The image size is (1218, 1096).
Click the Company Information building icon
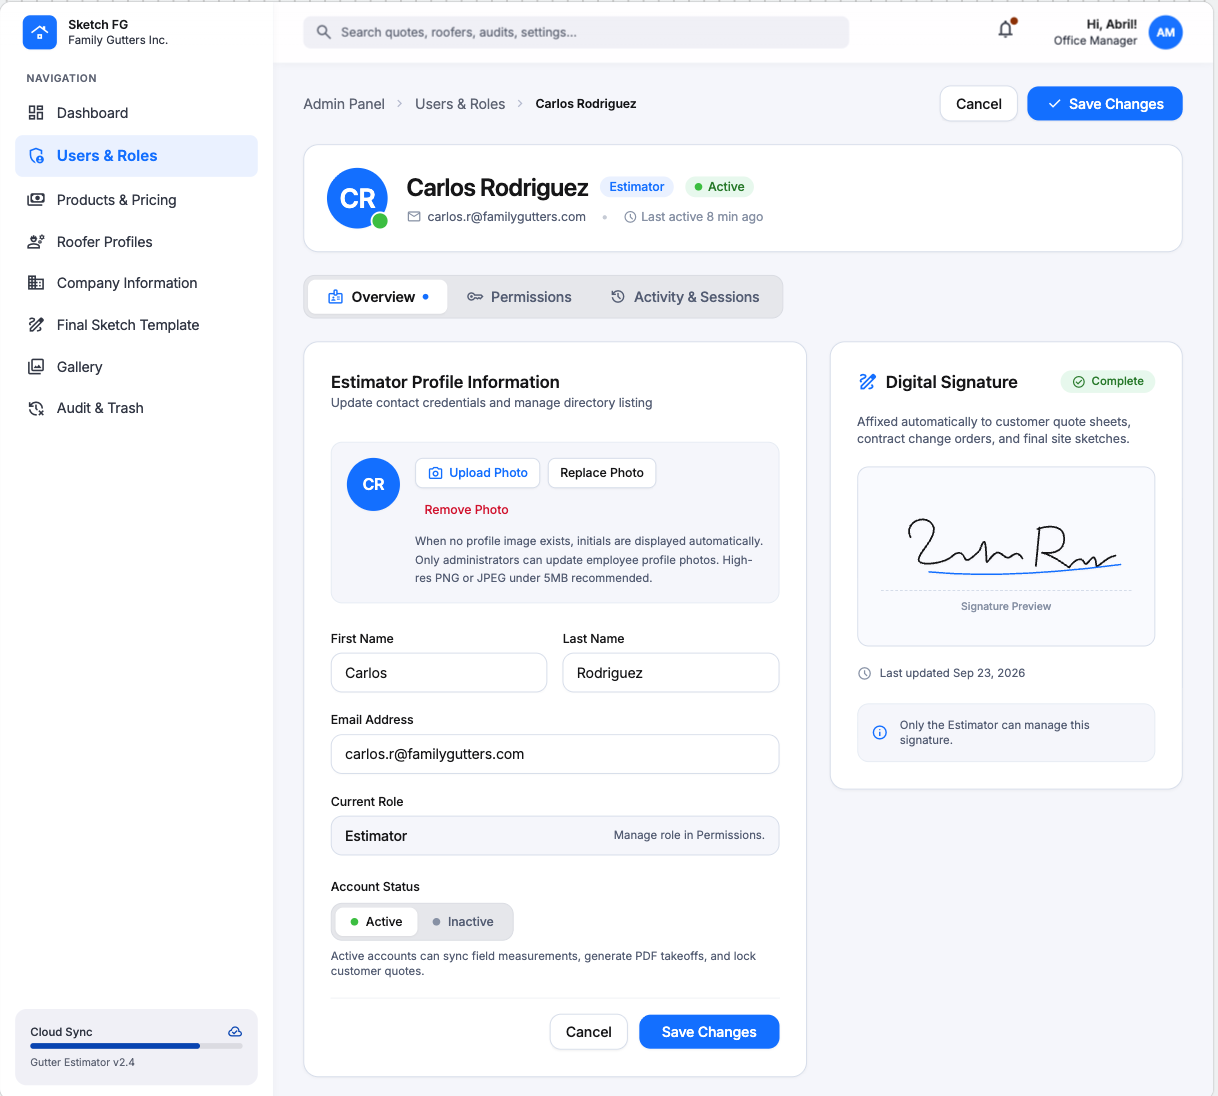[x=36, y=283]
